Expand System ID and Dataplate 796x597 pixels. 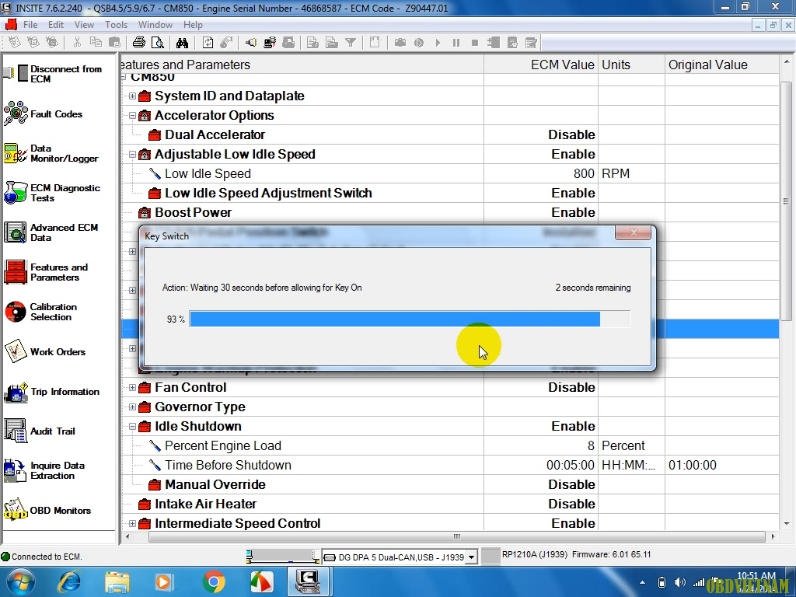point(132,96)
